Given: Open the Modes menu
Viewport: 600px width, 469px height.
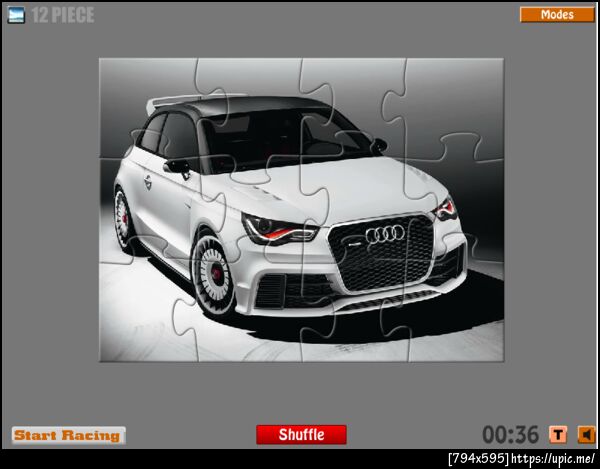Looking at the screenshot, I should point(557,15).
